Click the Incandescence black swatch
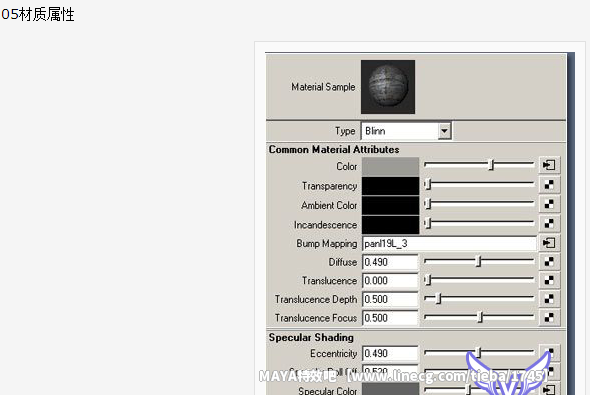Viewport: 590px width, 395px height. (390, 225)
